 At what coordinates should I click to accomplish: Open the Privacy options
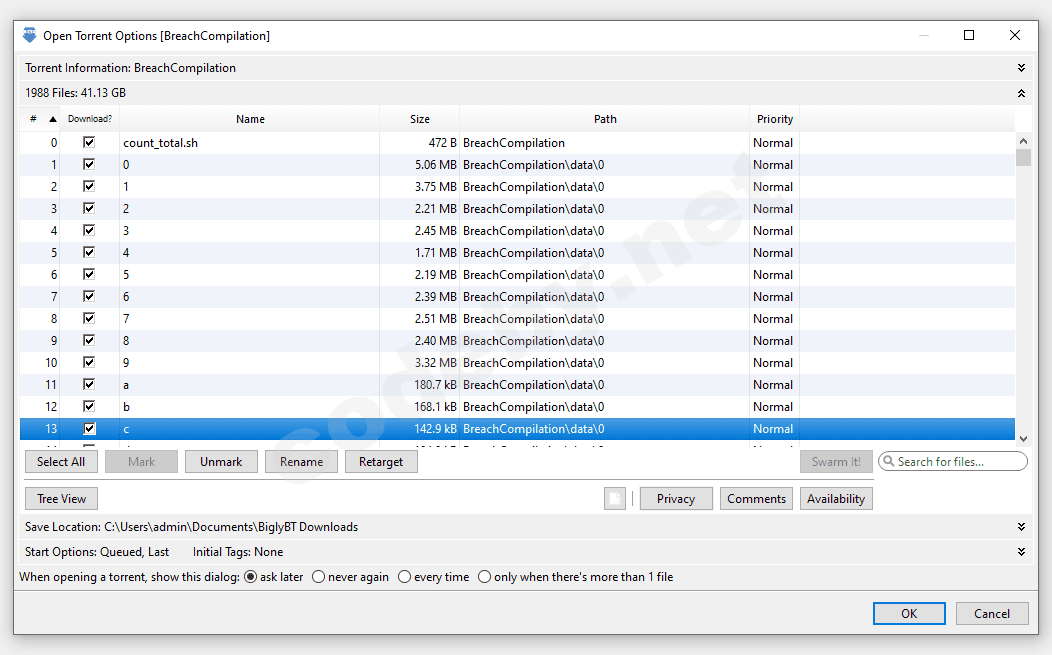(x=676, y=499)
